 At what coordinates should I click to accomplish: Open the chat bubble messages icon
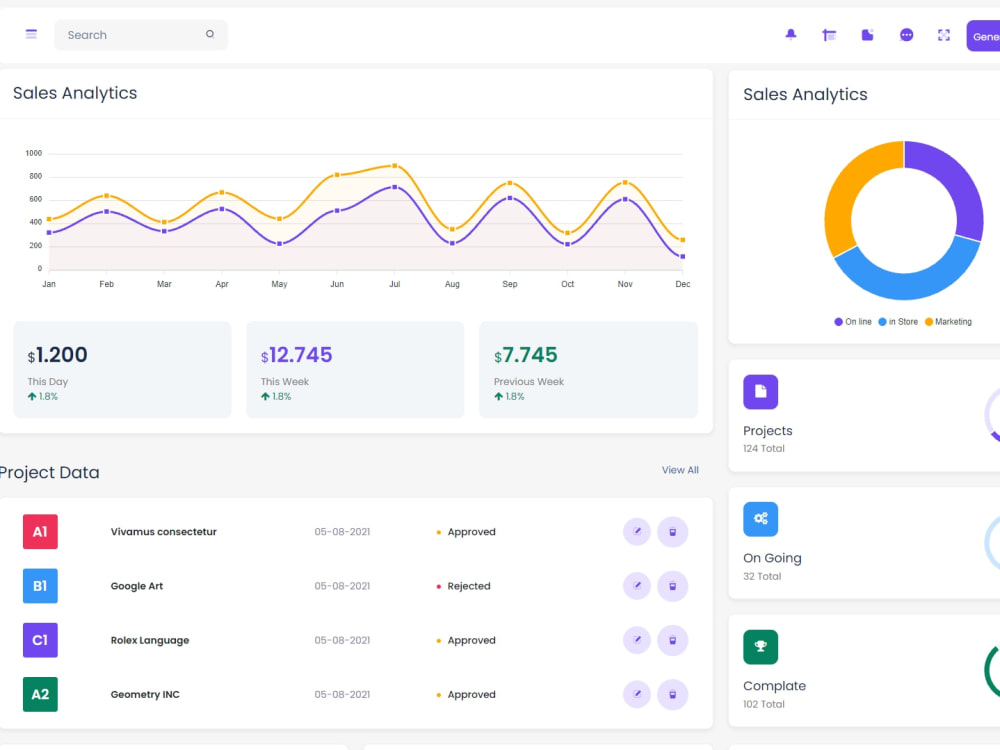tap(906, 35)
